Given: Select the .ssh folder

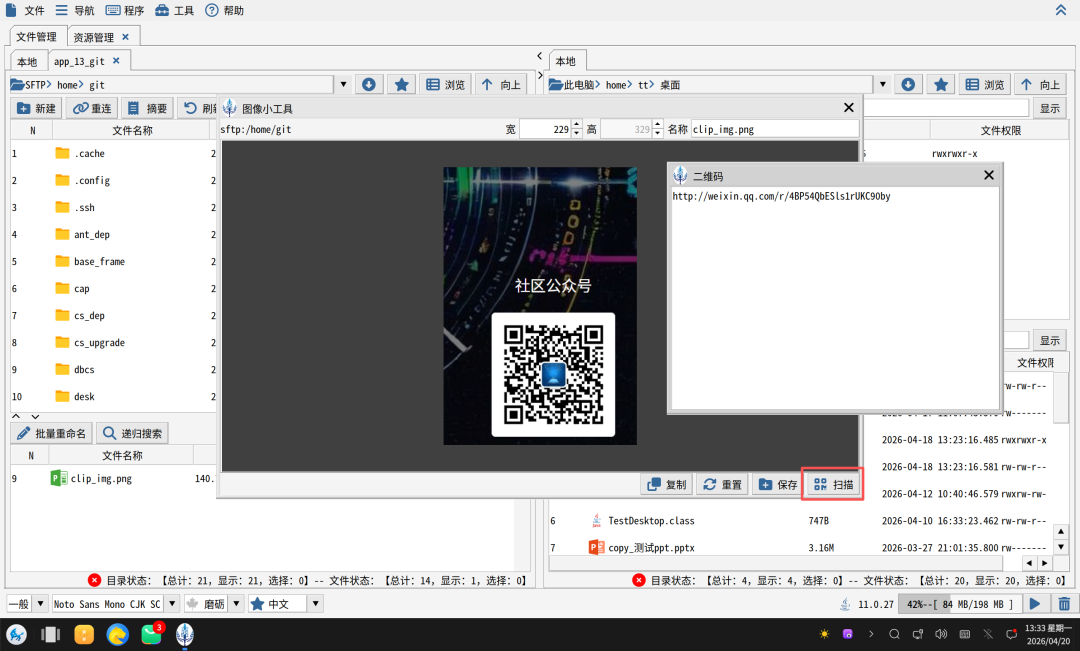Looking at the screenshot, I should pos(114,207).
